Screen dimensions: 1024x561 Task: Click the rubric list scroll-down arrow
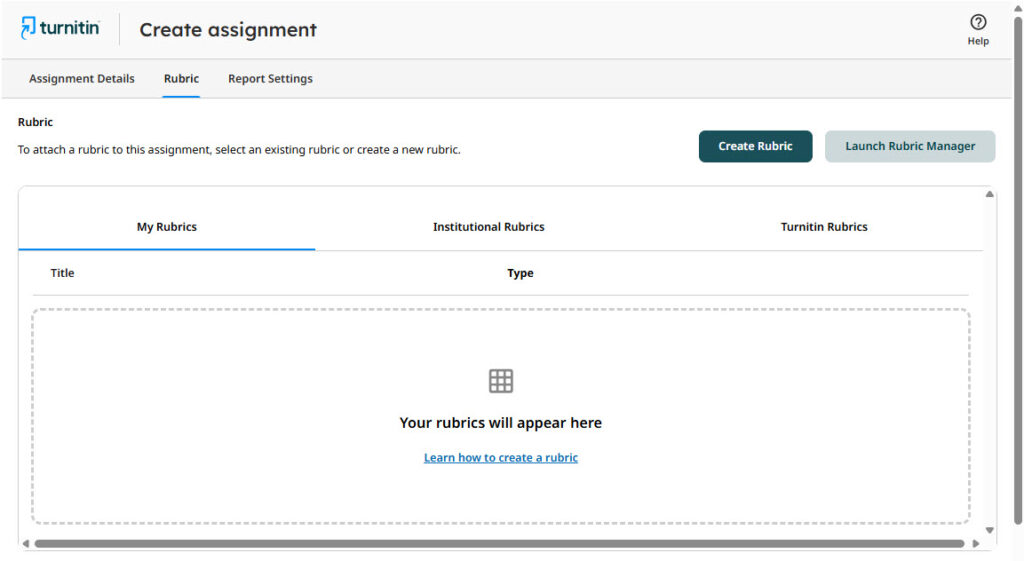point(990,530)
